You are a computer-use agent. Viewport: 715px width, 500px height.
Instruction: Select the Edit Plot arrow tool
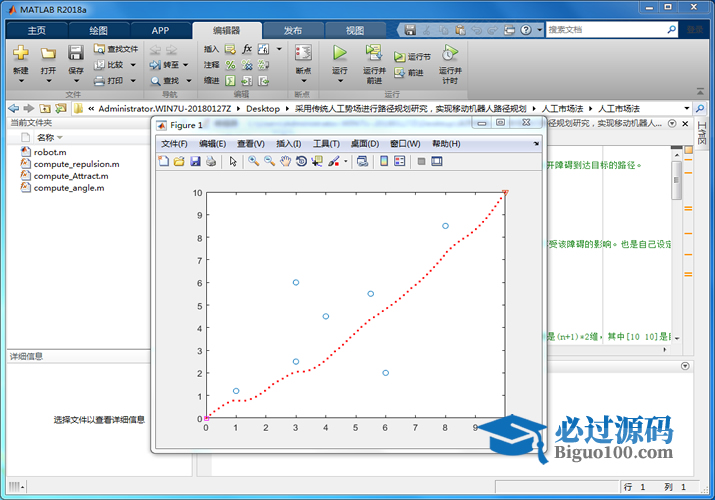233,161
